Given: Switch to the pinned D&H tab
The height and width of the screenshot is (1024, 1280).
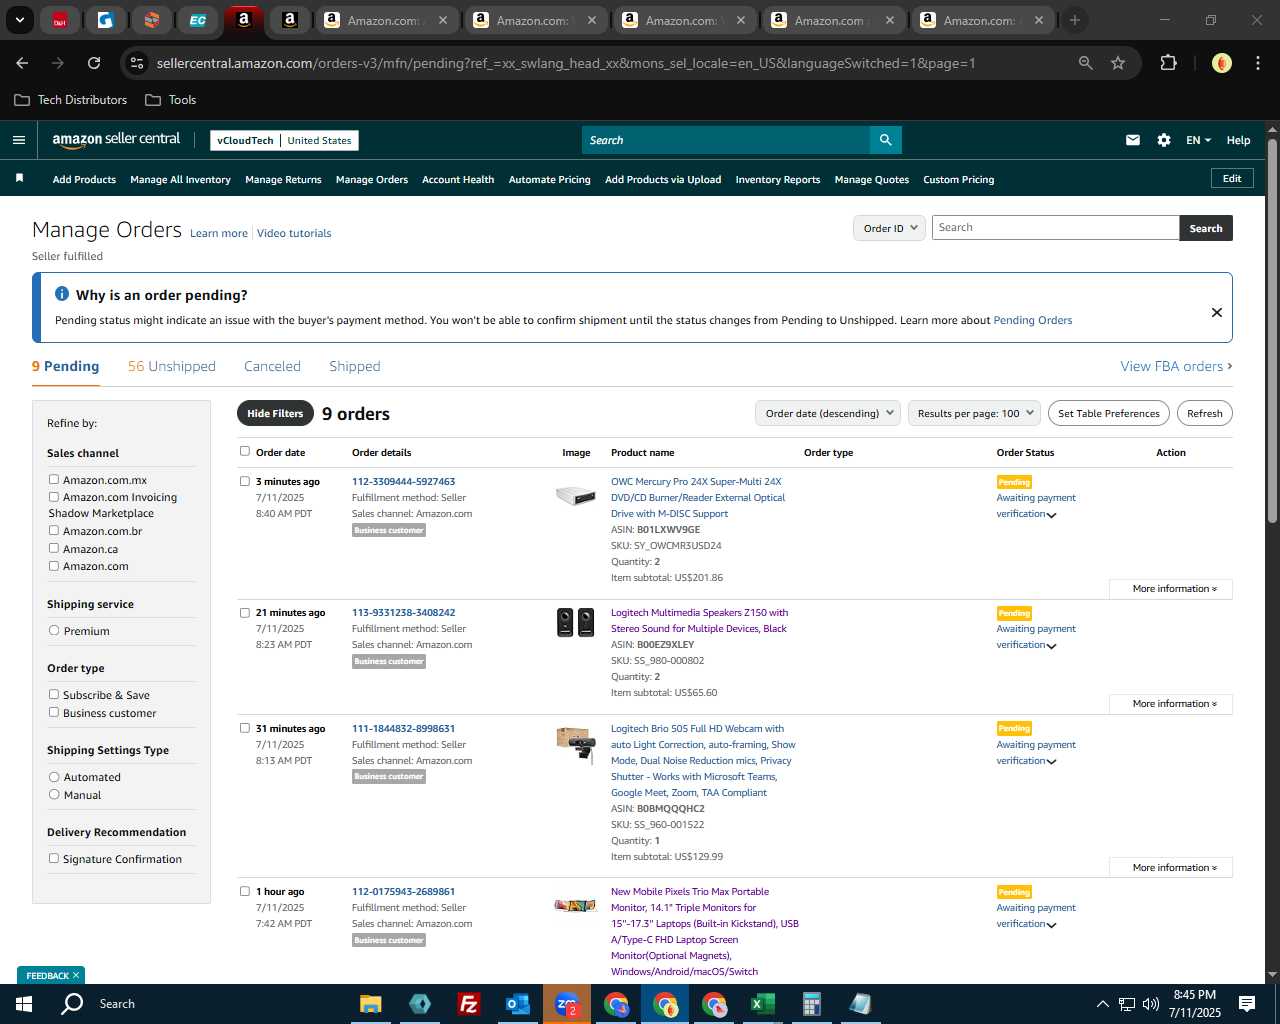Looking at the screenshot, I should tap(60, 20).
